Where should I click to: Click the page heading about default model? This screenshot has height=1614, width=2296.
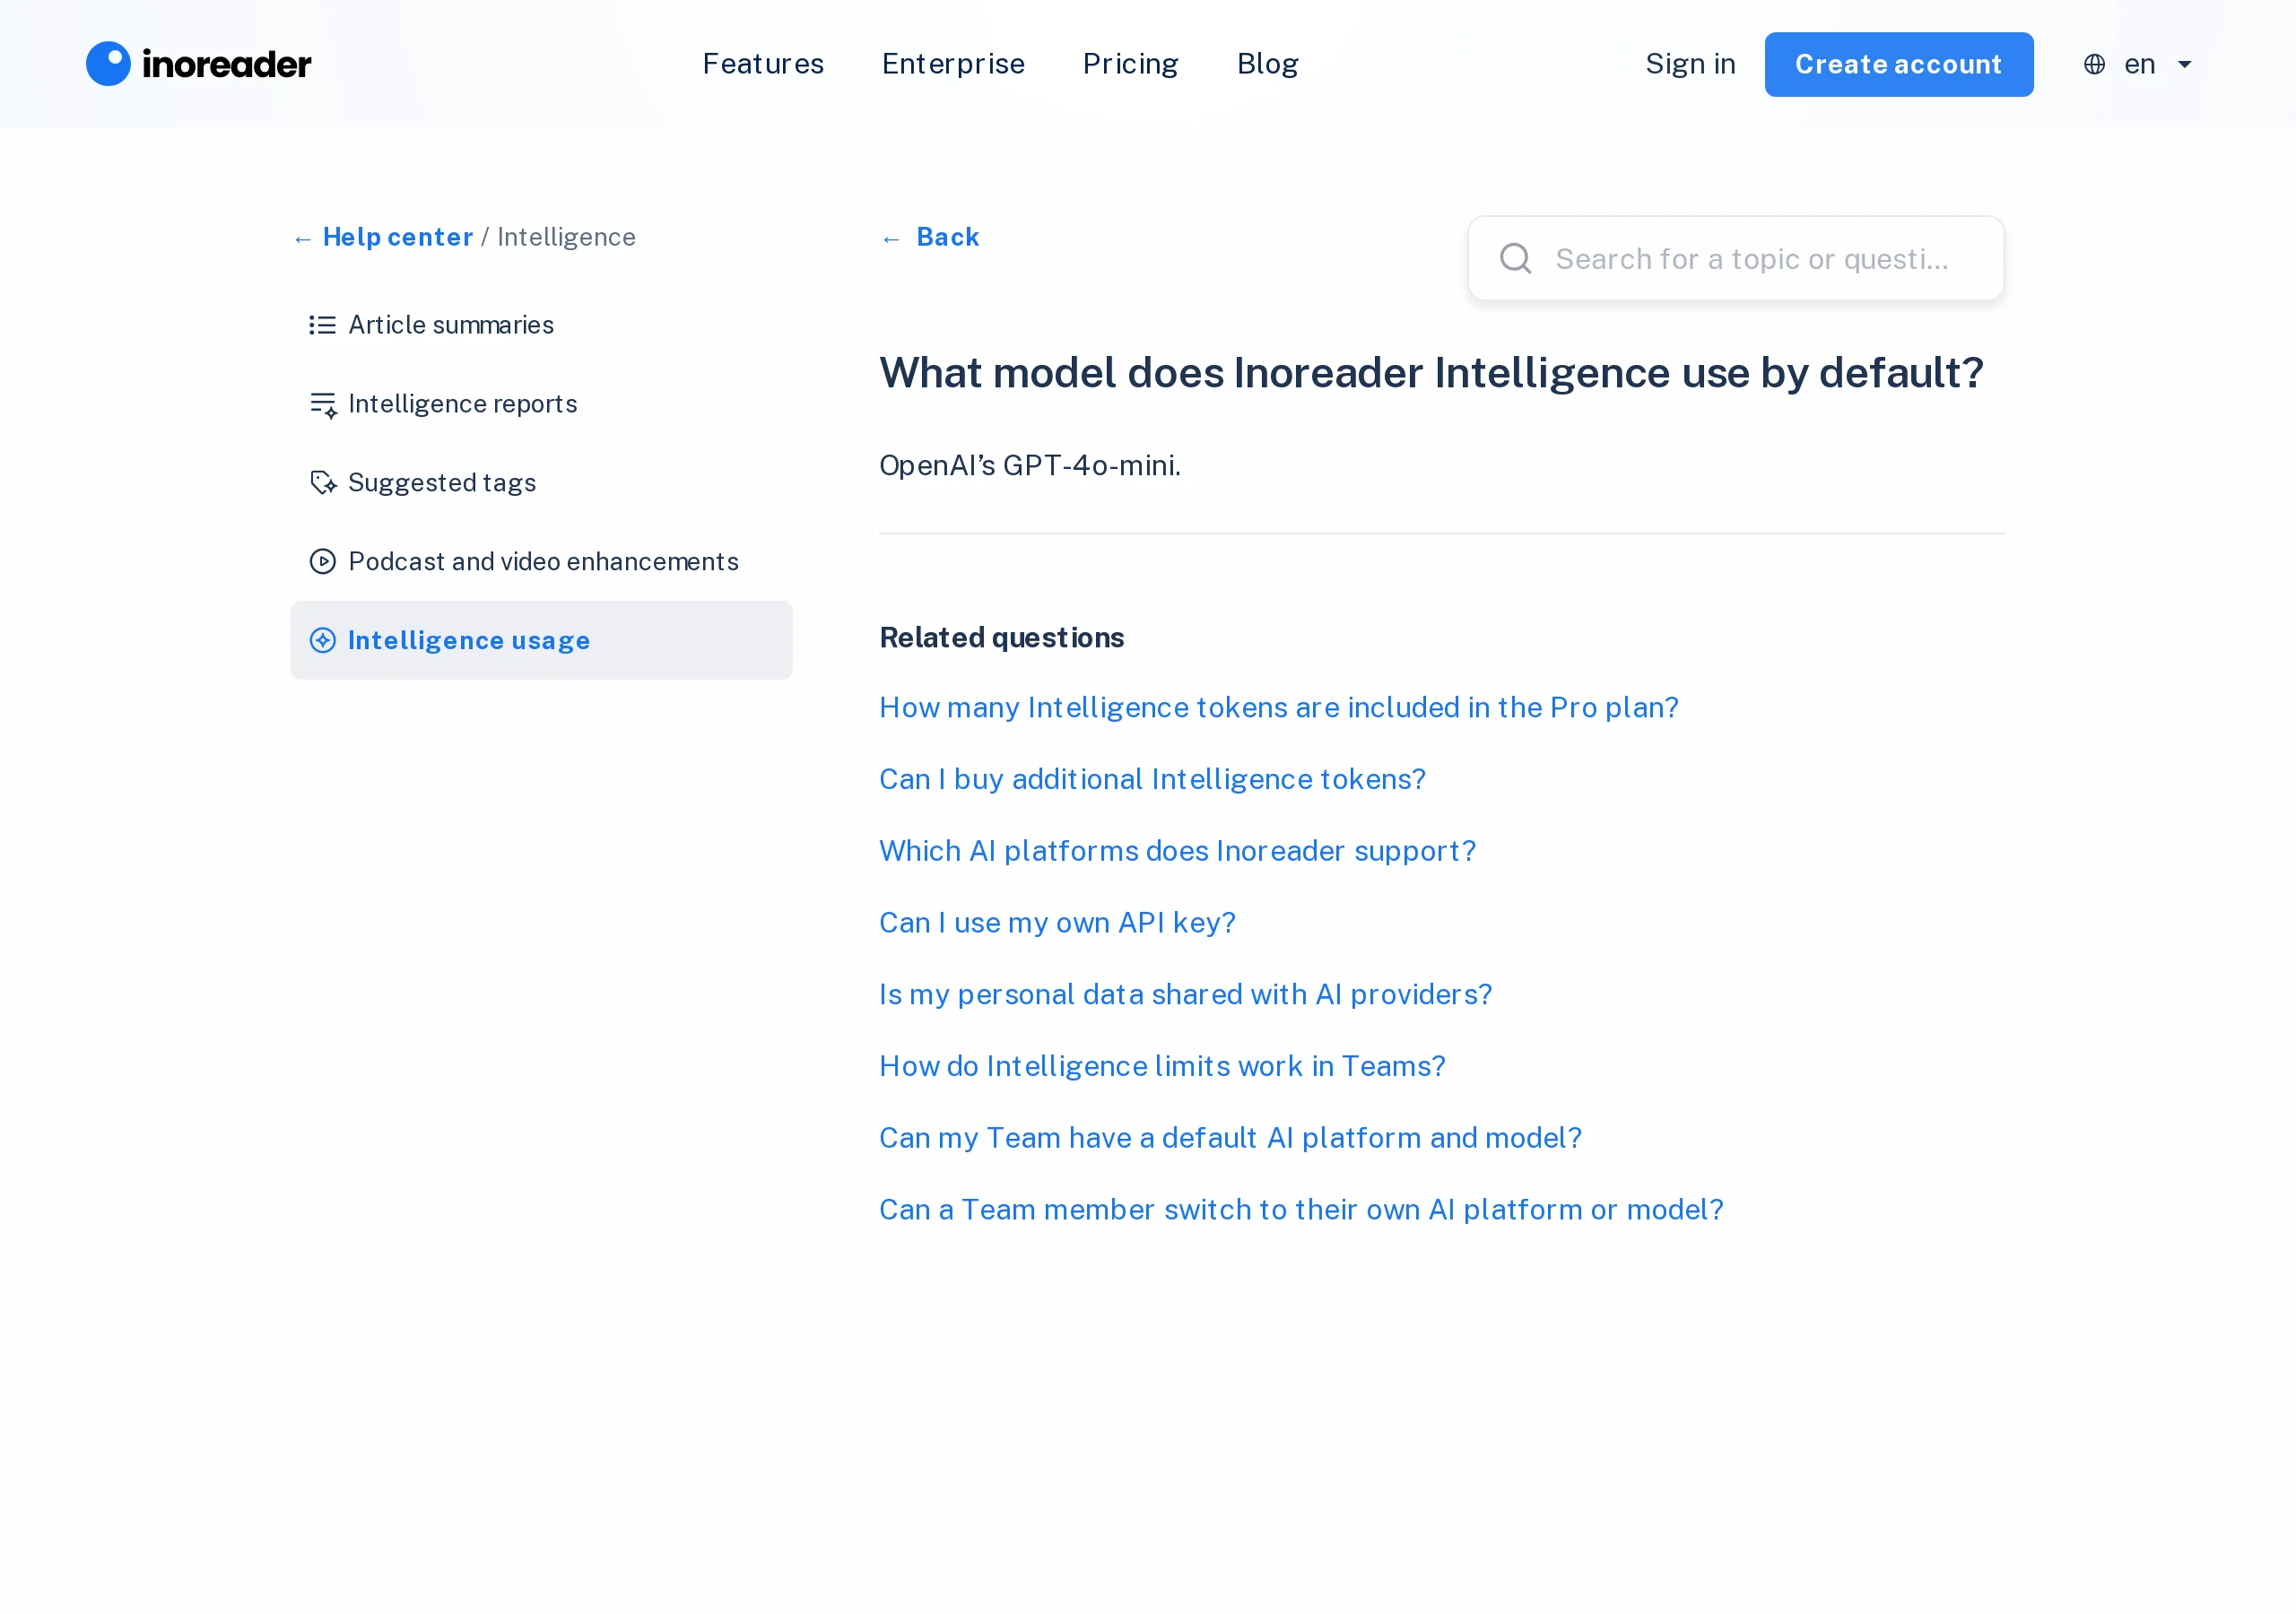pyautogui.click(x=1431, y=373)
